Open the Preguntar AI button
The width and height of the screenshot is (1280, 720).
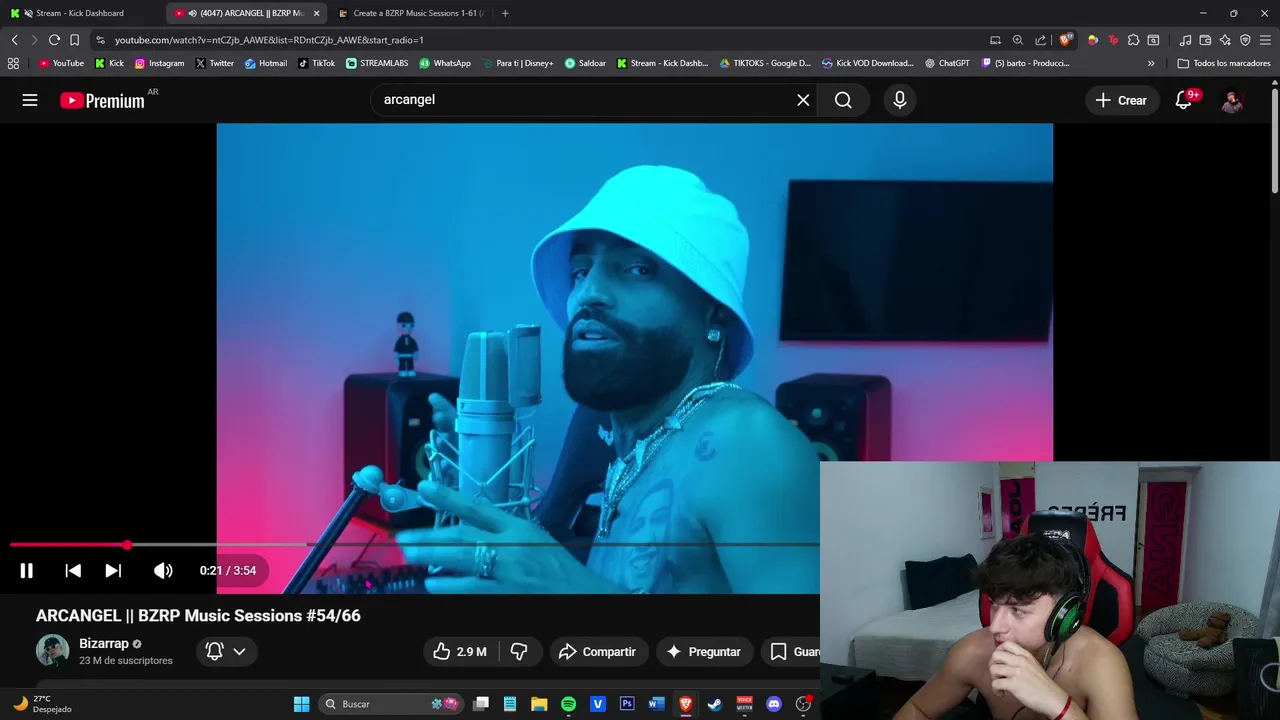[x=704, y=652]
